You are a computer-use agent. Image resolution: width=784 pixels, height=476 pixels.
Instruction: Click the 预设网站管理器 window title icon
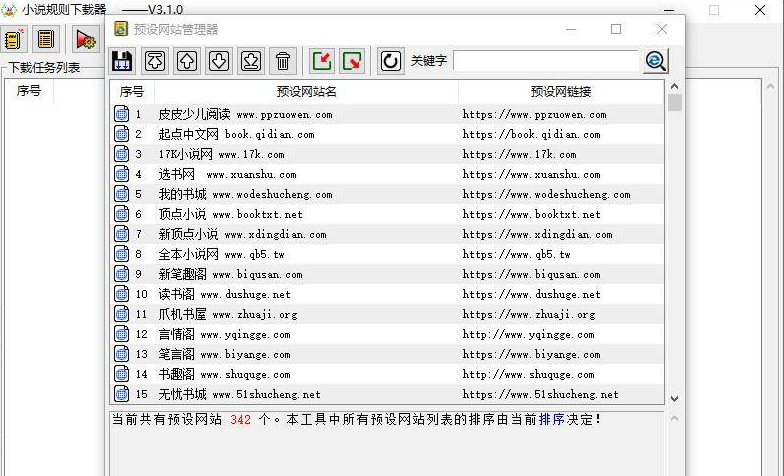click(120, 29)
